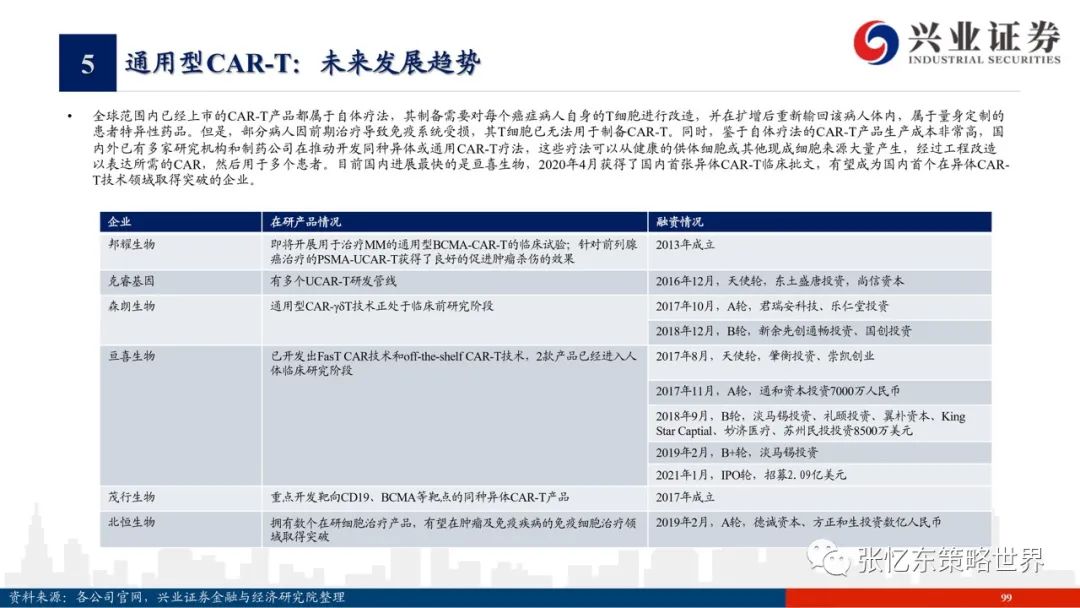Select the 茂行生物 company cell
Image resolution: width=1080 pixels, height=608 pixels.
pyautogui.click(x=180, y=497)
